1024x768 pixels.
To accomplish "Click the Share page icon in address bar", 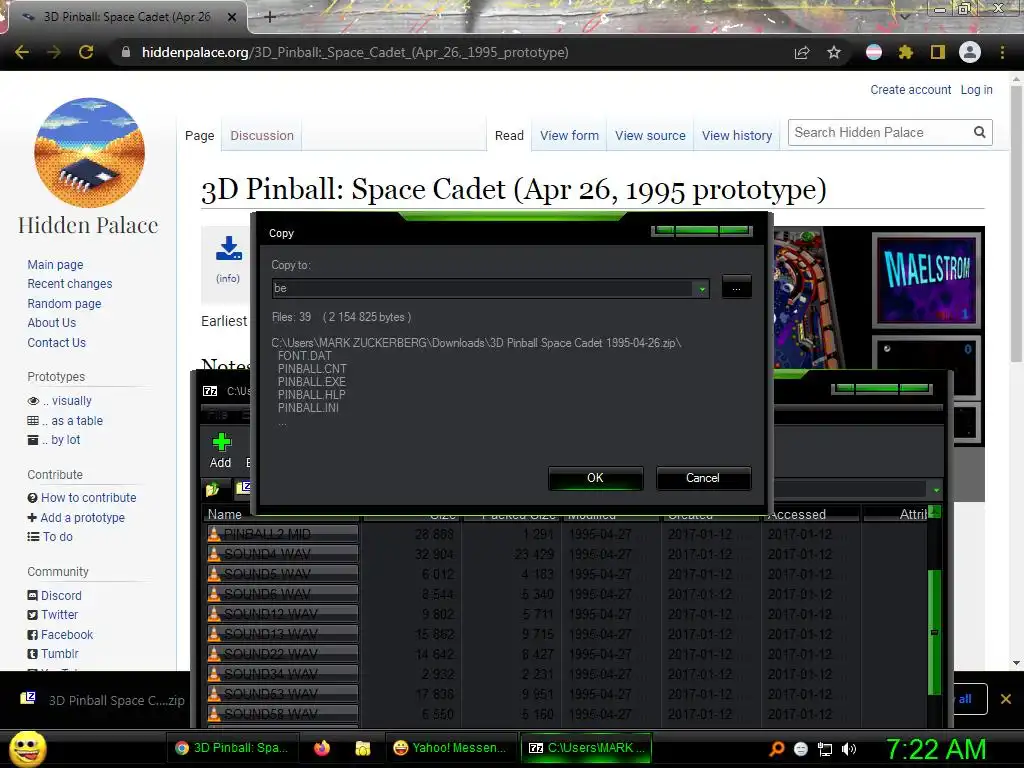I will coord(802,52).
